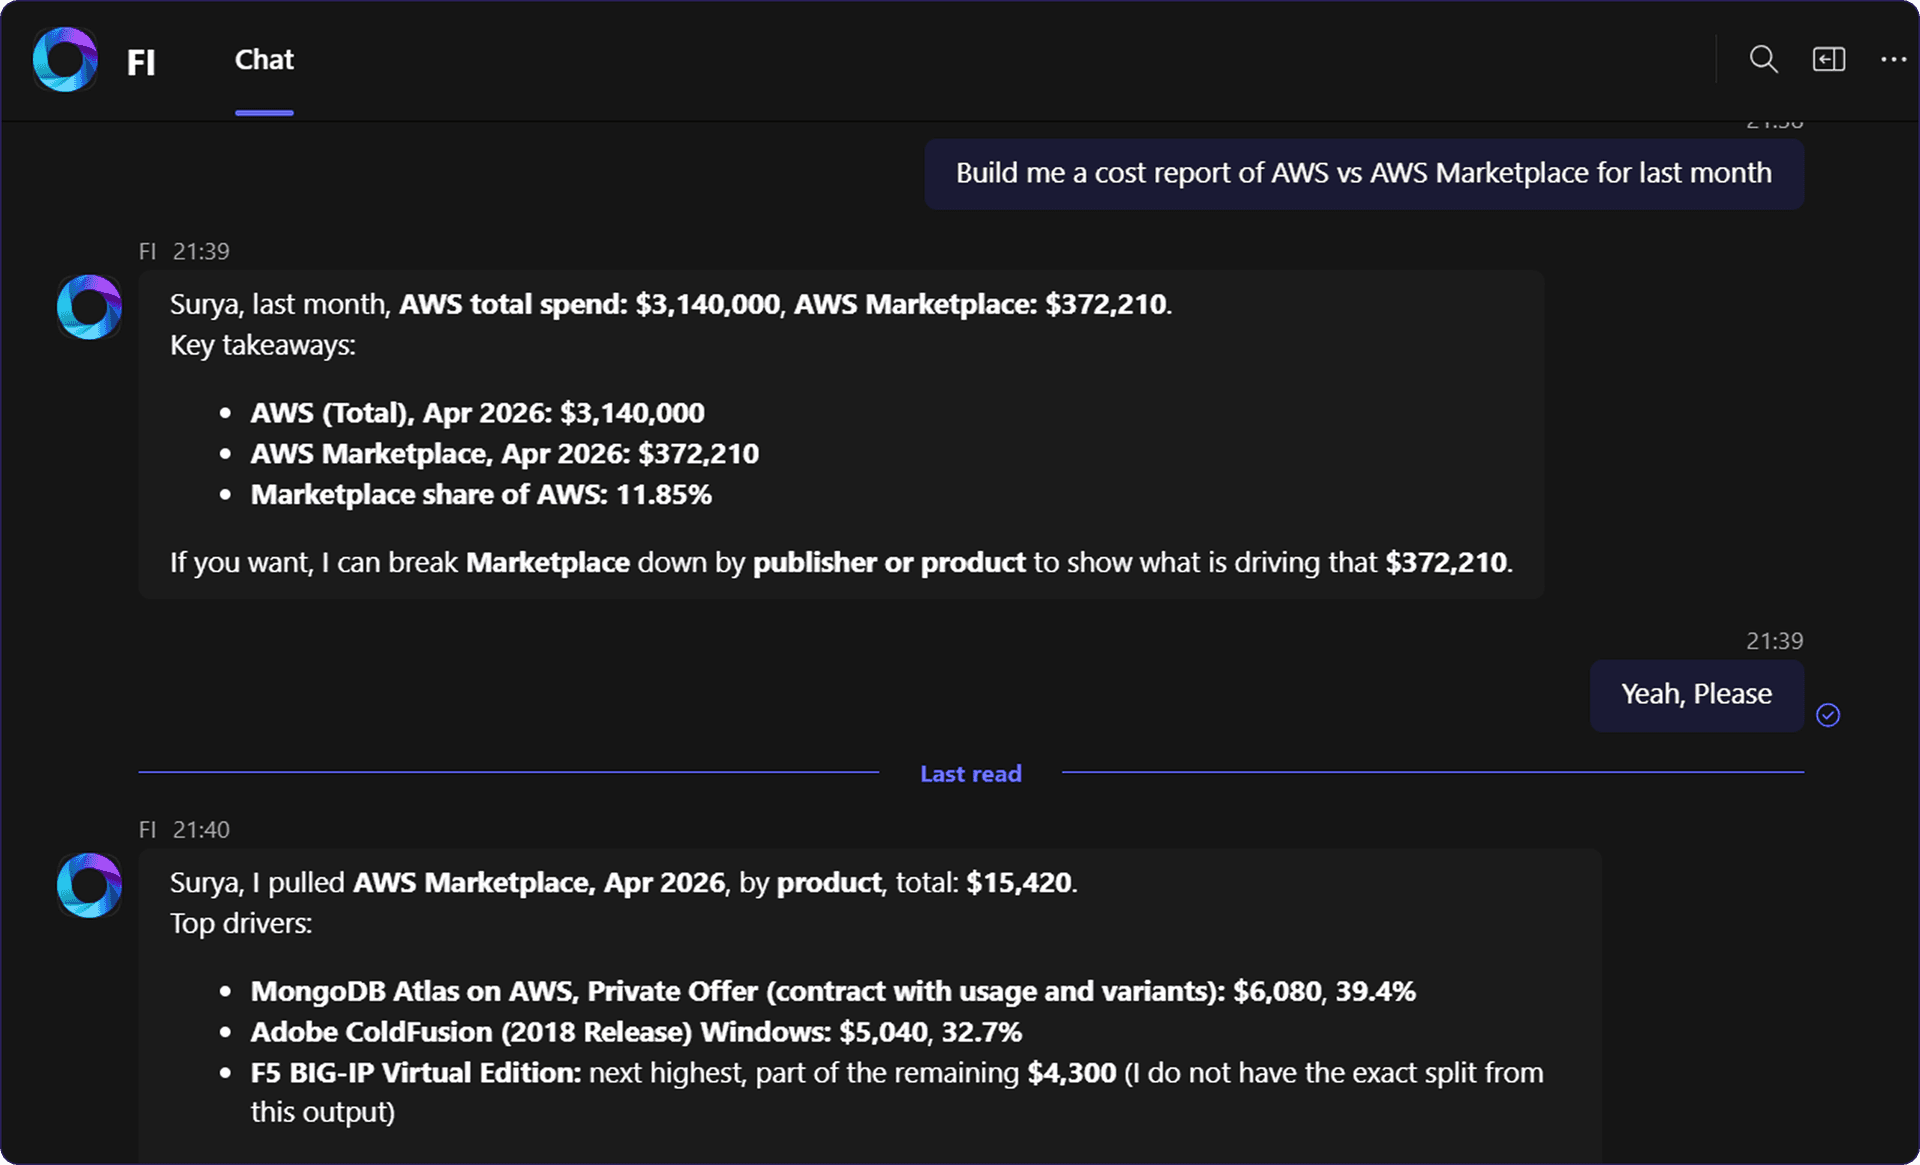Click the 21:39 timestamp above 'Yeah, Please'

pos(1774,641)
